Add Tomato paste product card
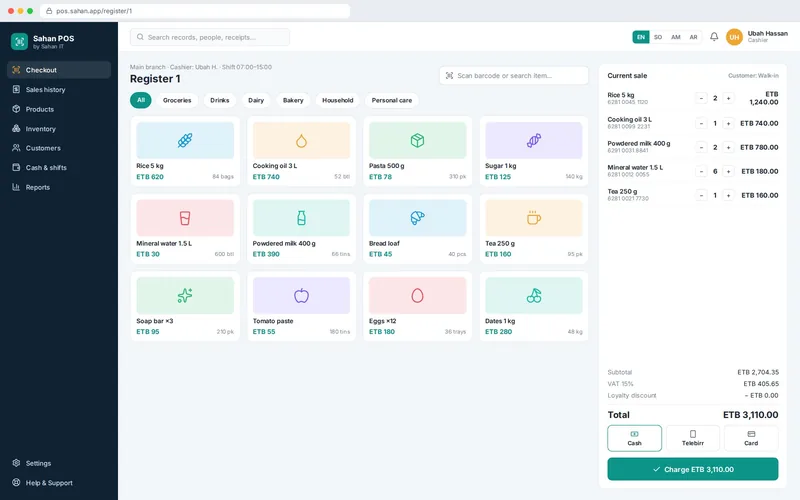Screen dimensions: 800x500 [x=301, y=306]
